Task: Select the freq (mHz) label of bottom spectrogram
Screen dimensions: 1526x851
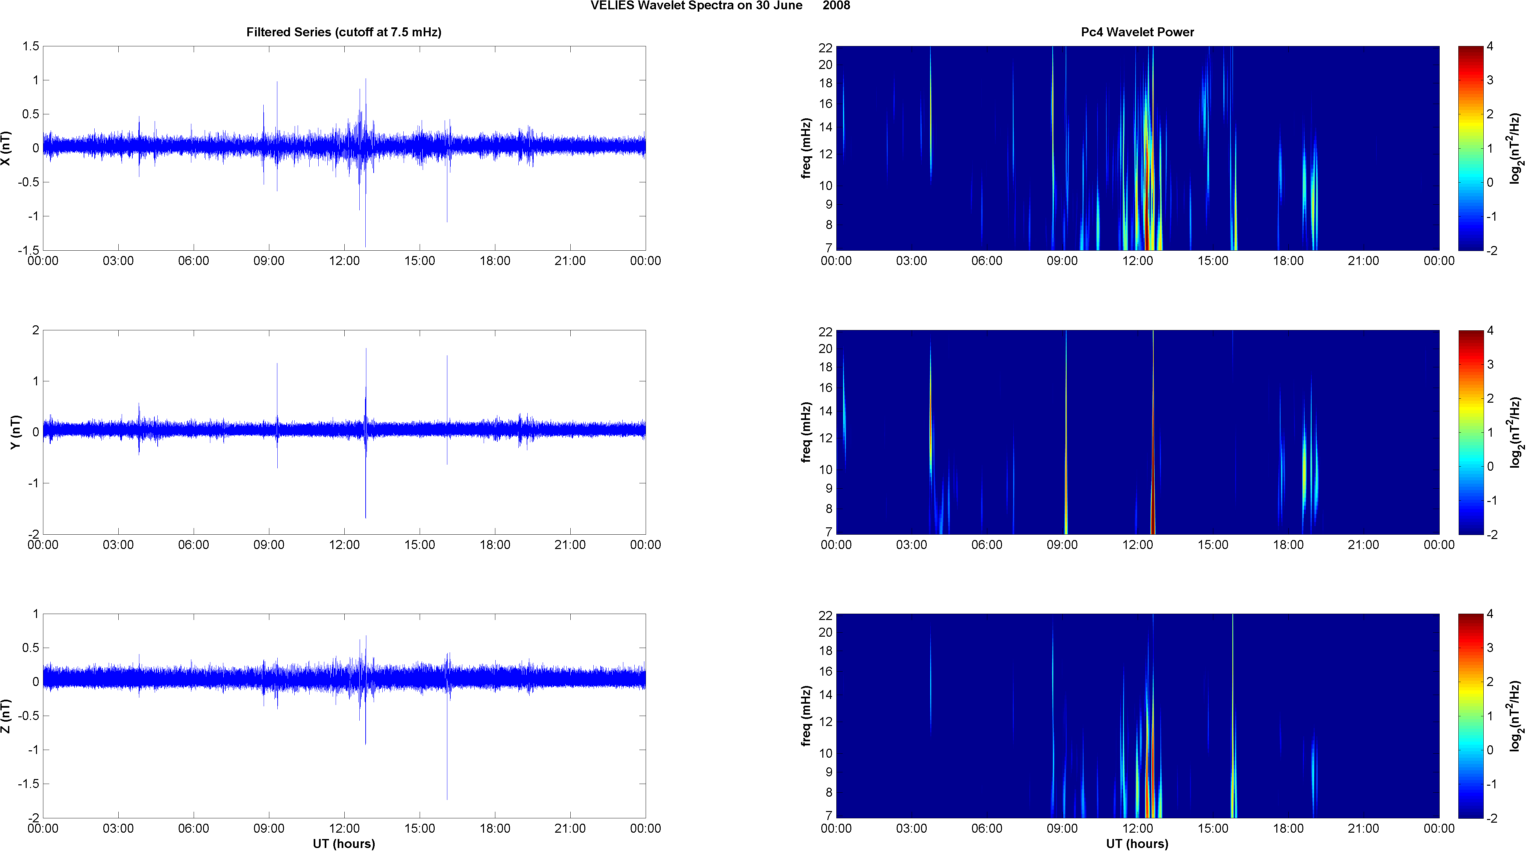Action: pyautogui.click(x=806, y=716)
